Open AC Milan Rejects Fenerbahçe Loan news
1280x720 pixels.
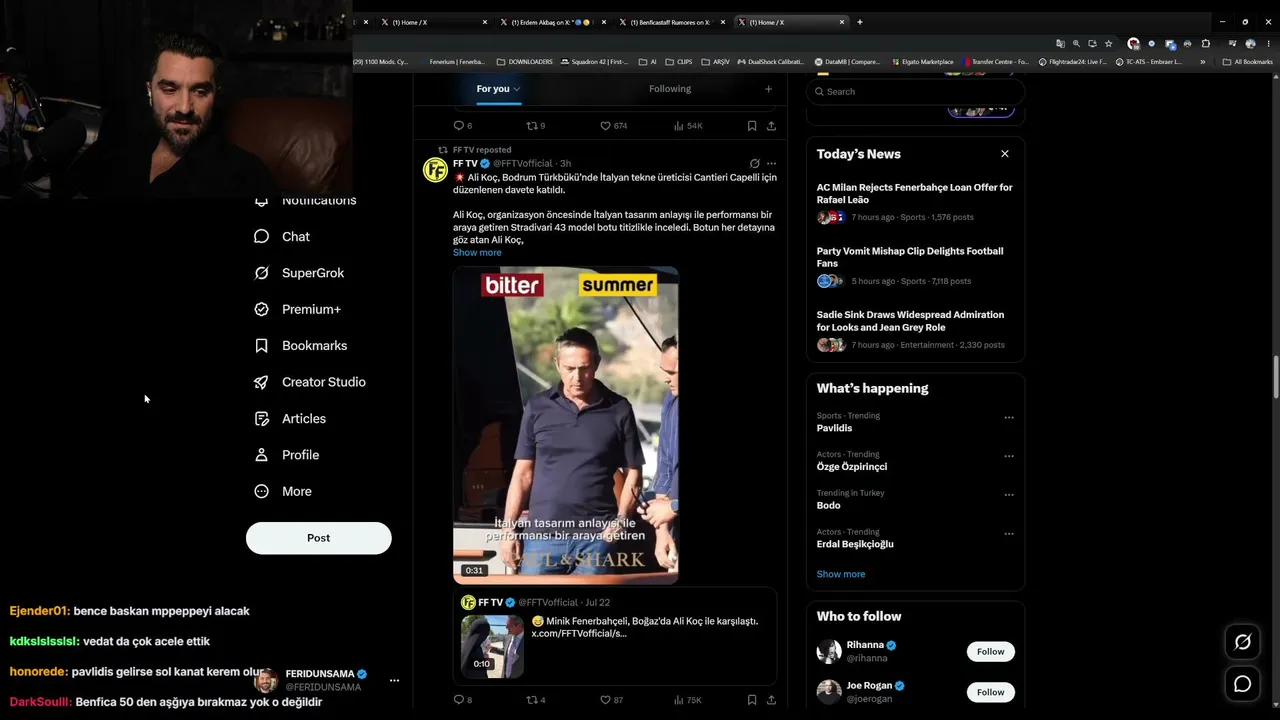[915, 202]
